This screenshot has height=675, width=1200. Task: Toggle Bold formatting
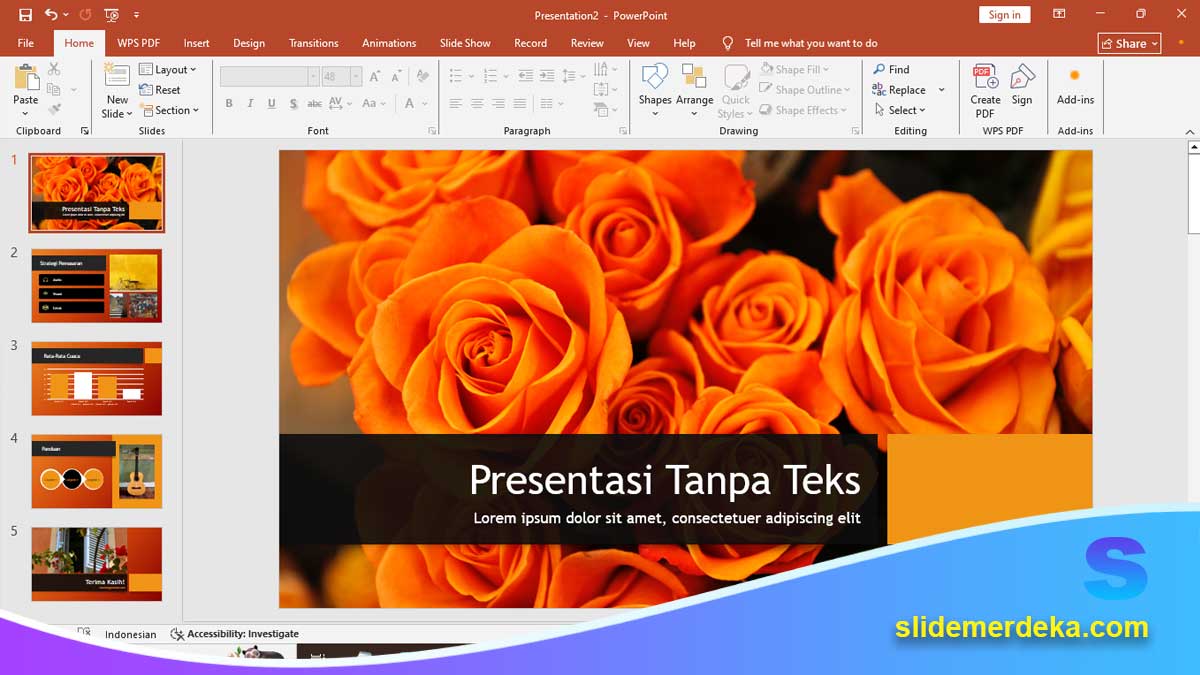pyautogui.click(x=229, y=103)
